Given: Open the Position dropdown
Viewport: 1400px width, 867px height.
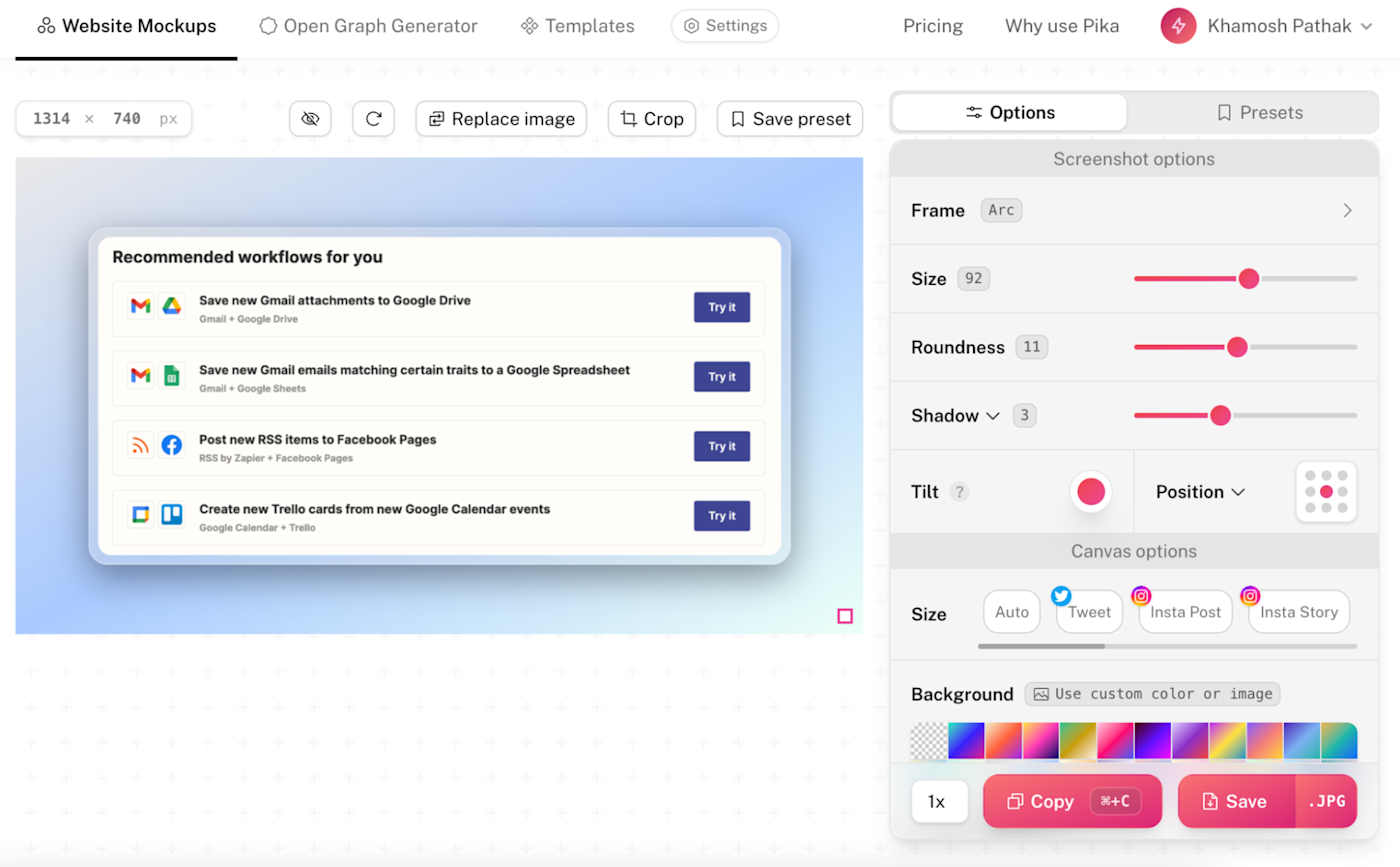Looking at the screenshot, I should pos(1200,492).
